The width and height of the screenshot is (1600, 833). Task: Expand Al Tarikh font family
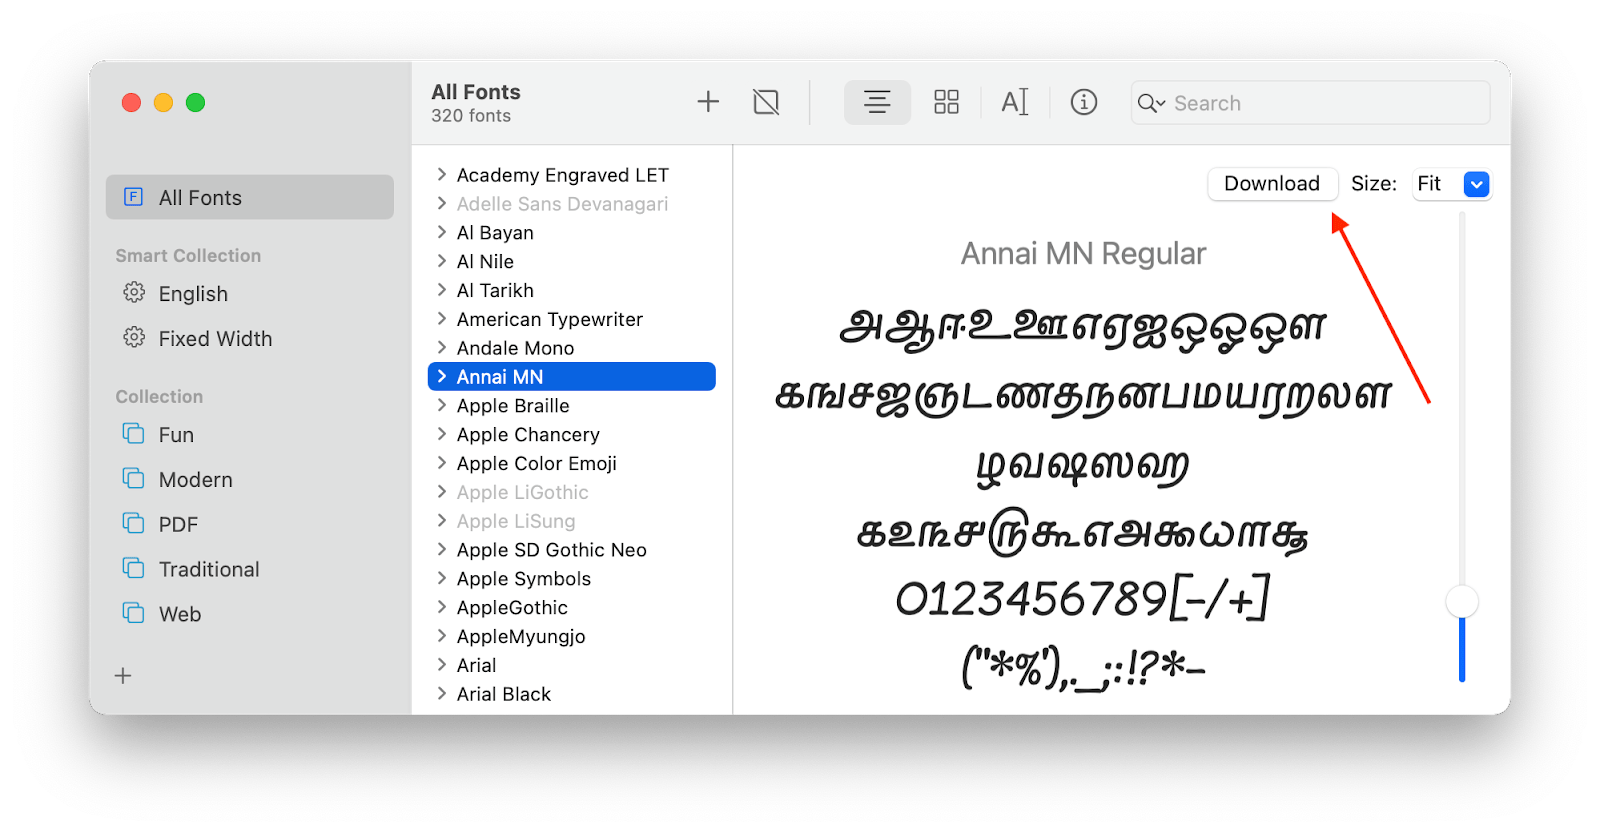[442, 290]
